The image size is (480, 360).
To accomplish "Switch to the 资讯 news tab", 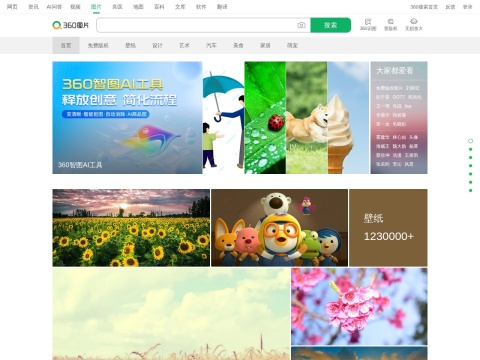I will (33, 7).
